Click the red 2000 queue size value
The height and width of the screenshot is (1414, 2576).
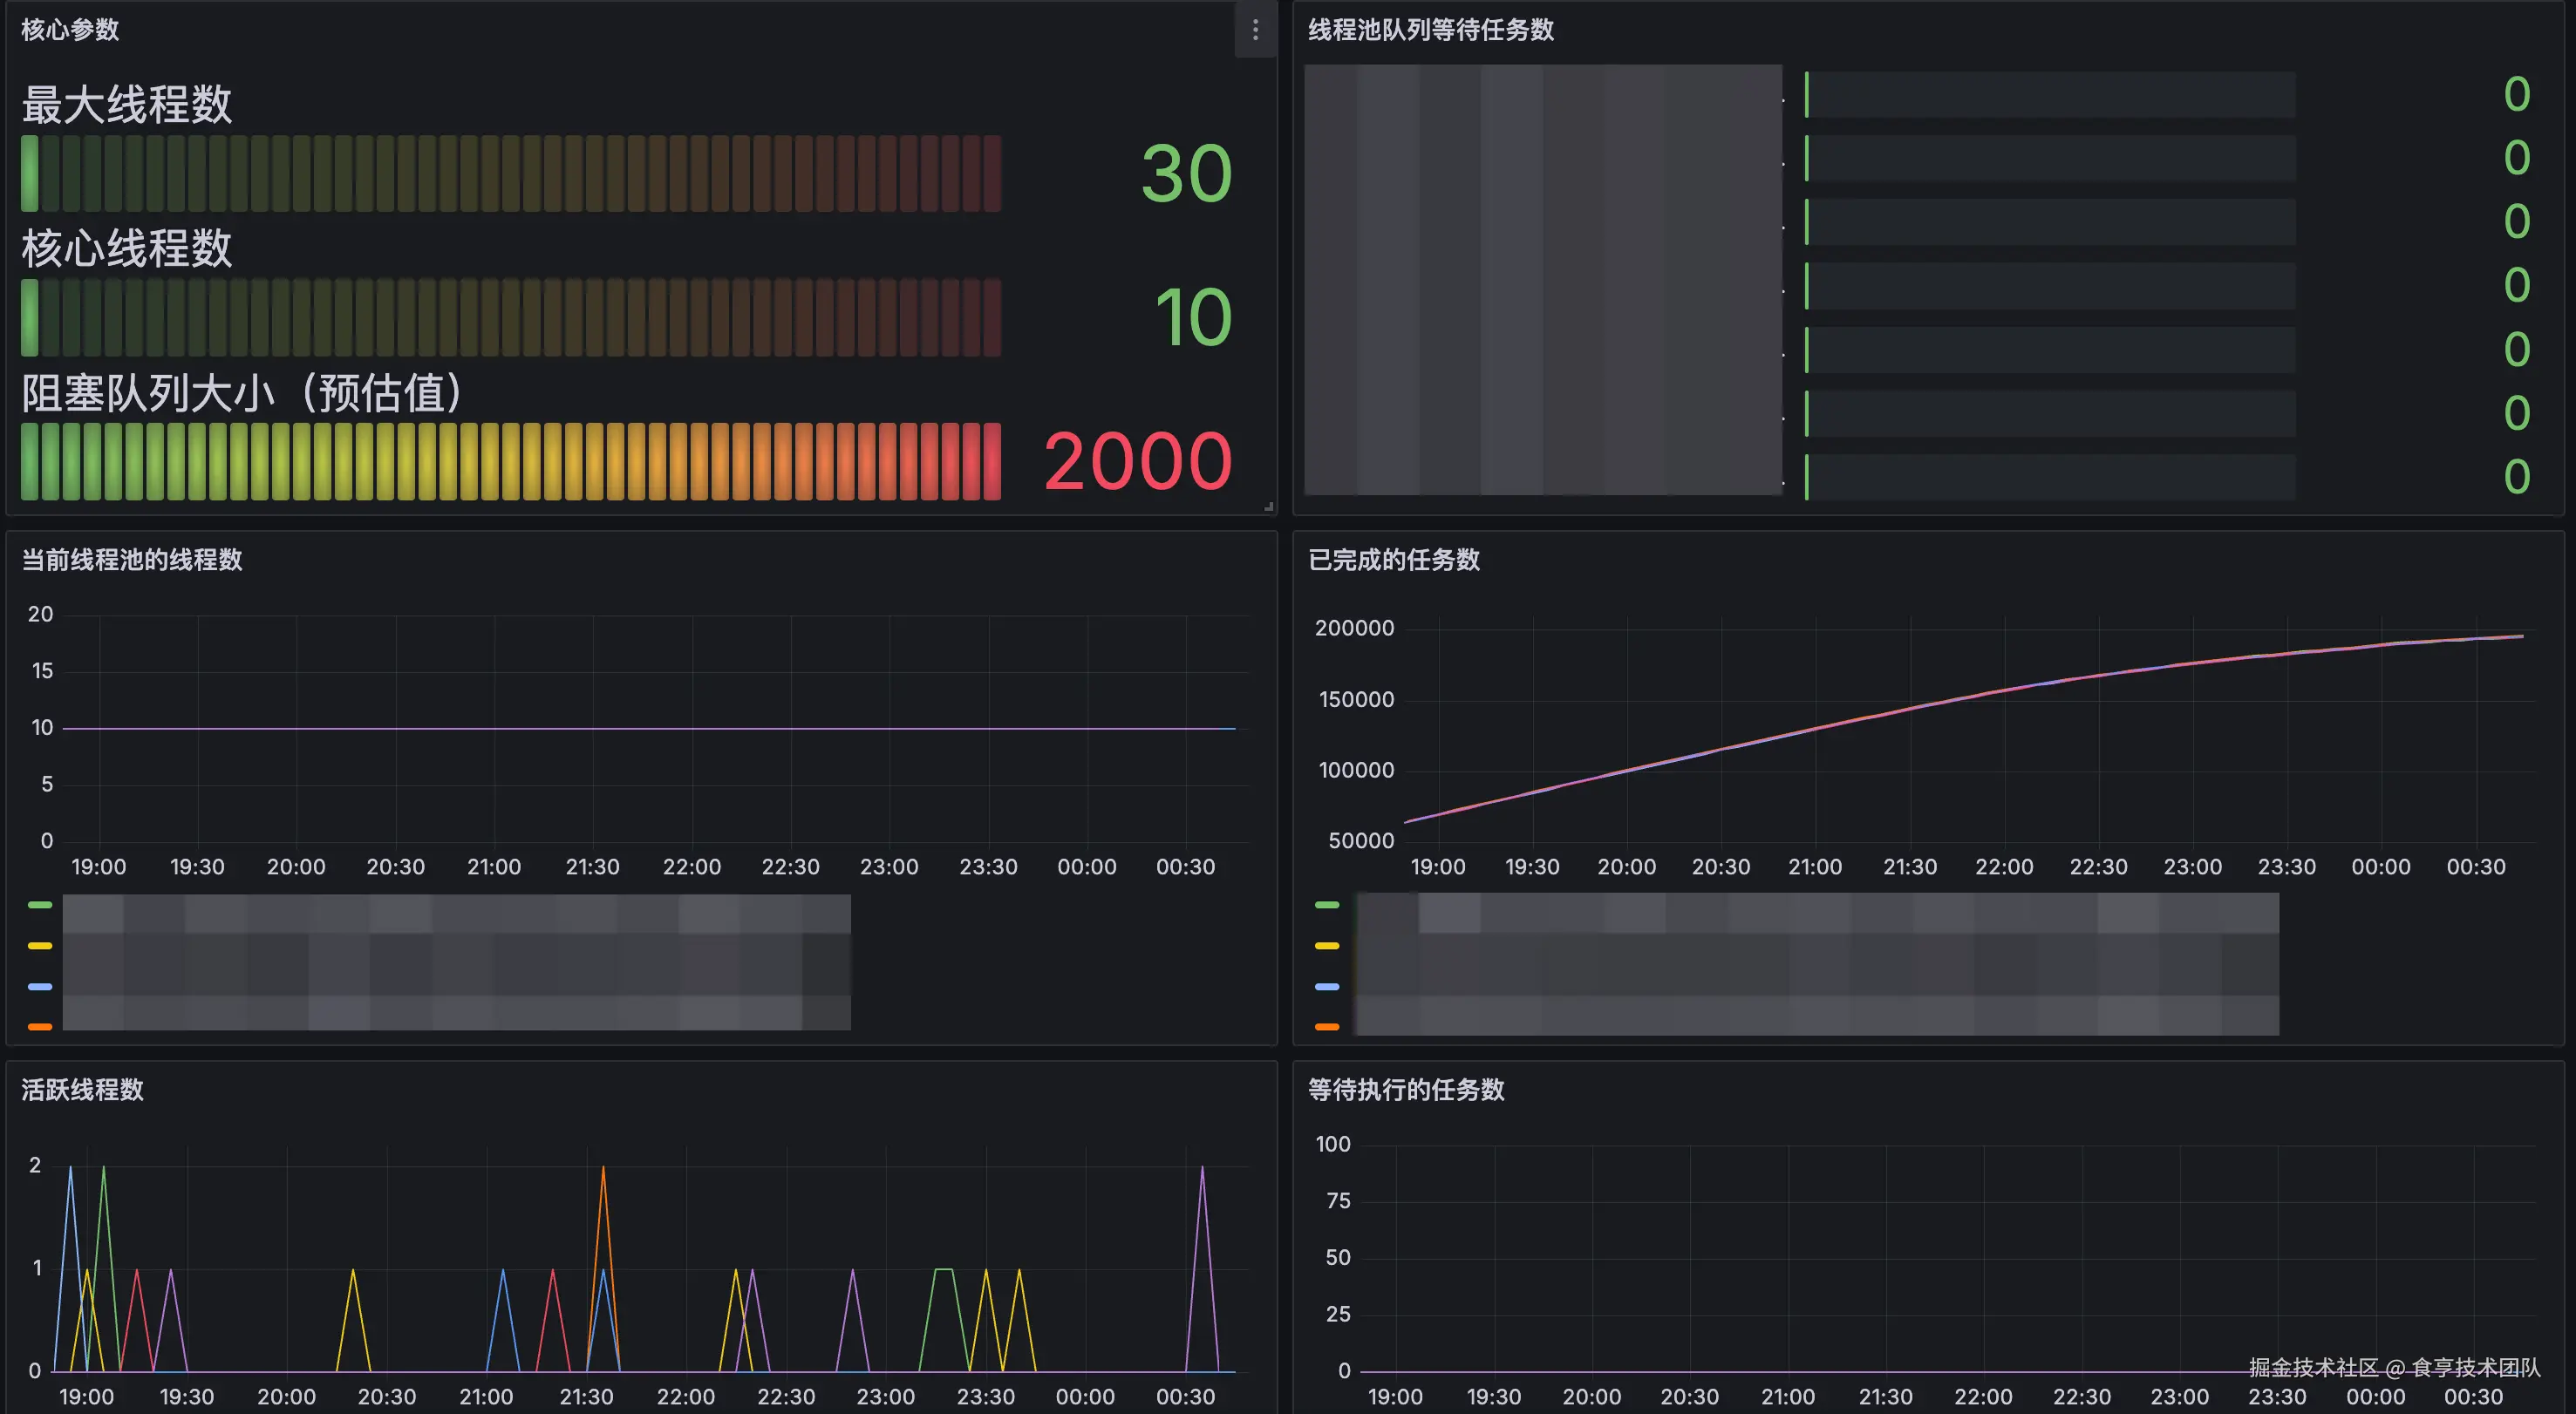tap(1137, 461)
